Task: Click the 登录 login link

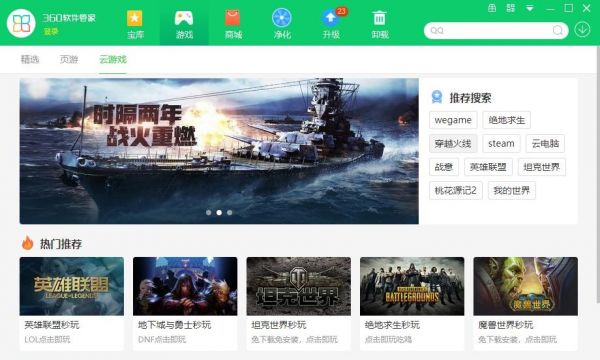Action: point(51,31)
